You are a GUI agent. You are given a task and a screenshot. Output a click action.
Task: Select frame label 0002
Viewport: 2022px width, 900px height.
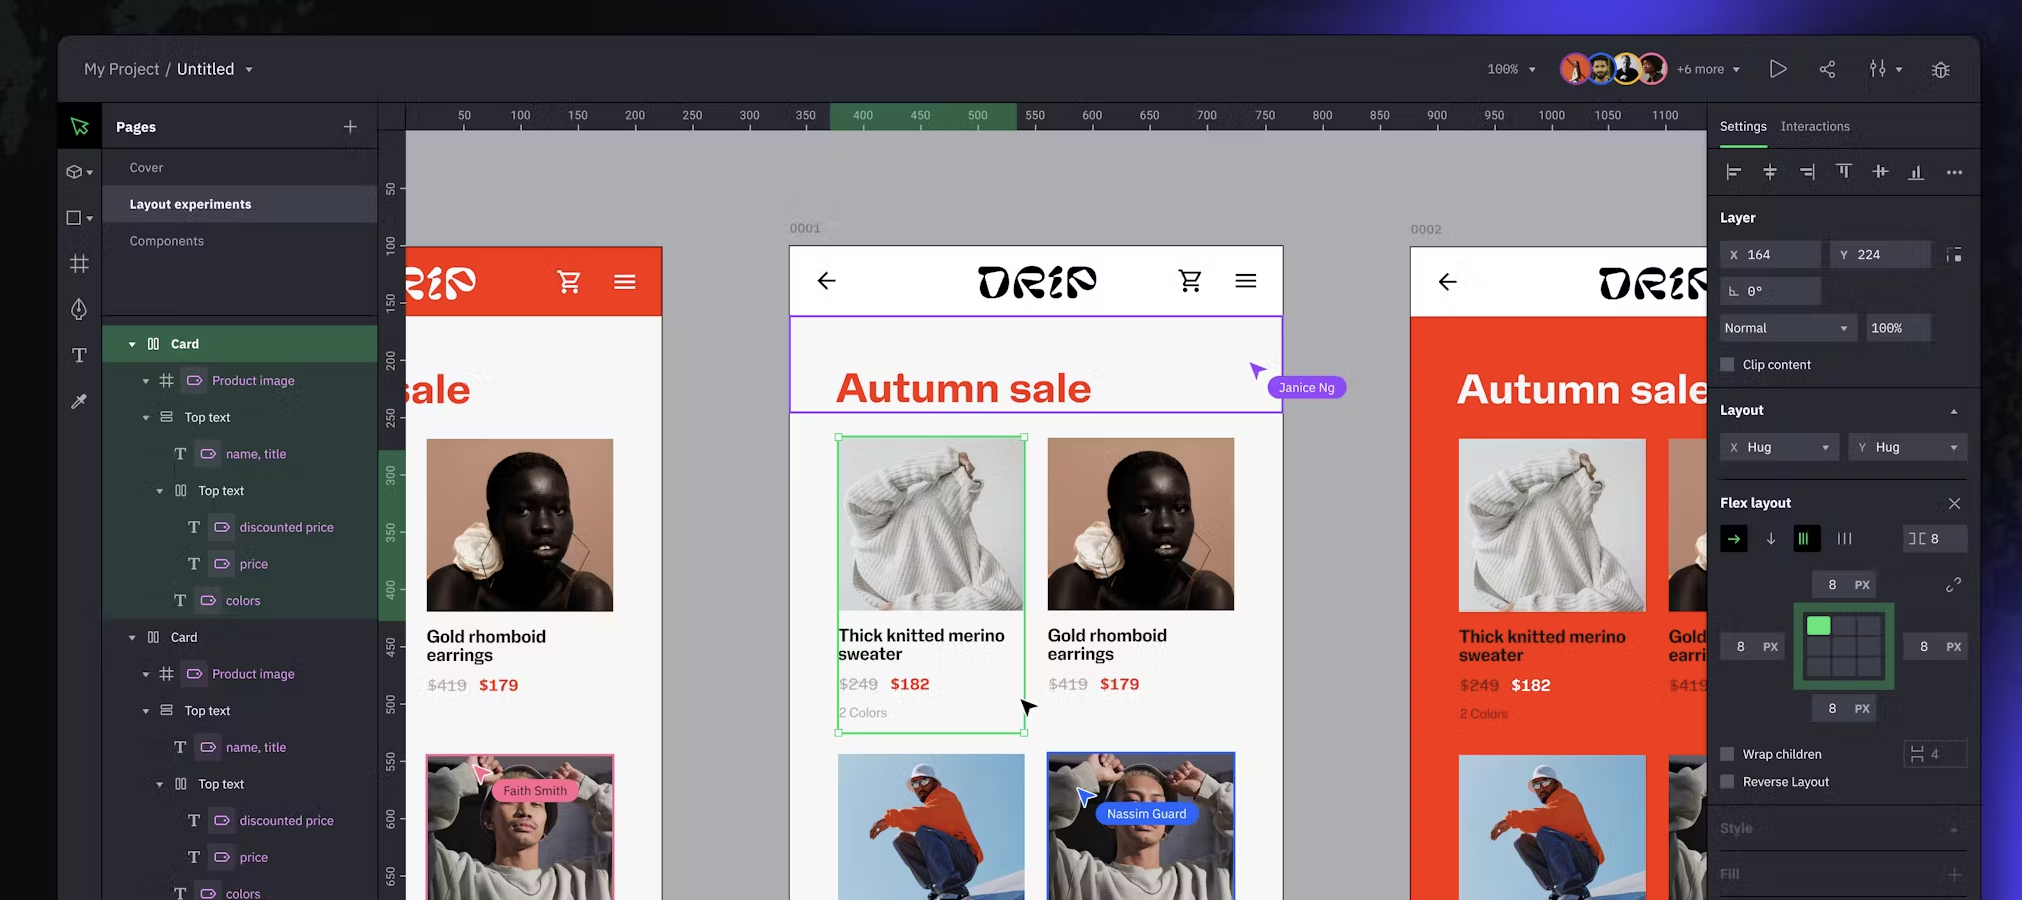tap(1426, 229)
